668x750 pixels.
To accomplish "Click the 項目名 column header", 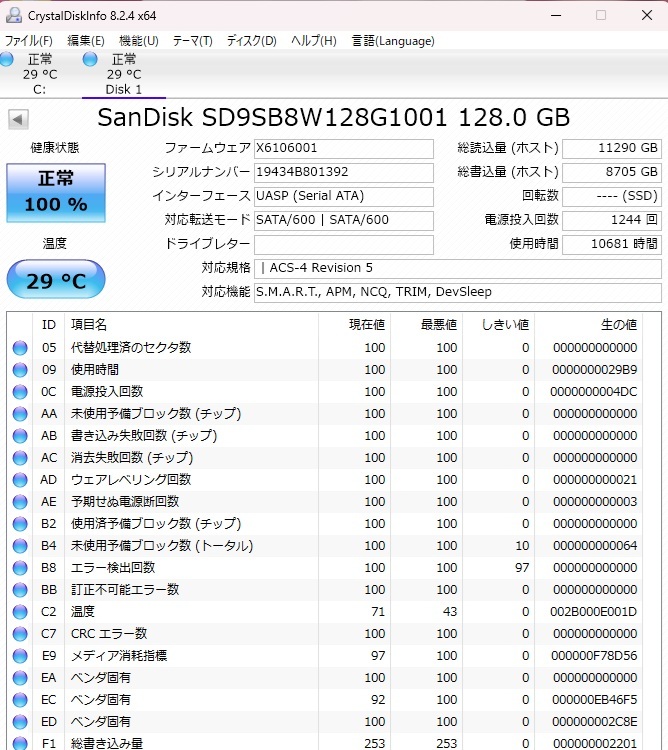I will tap(192, 325).
